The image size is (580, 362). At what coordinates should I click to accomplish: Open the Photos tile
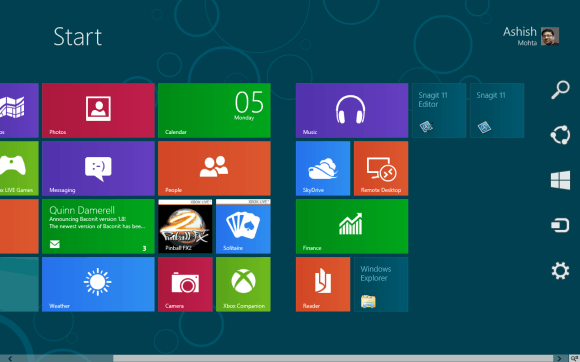(98, 110)
